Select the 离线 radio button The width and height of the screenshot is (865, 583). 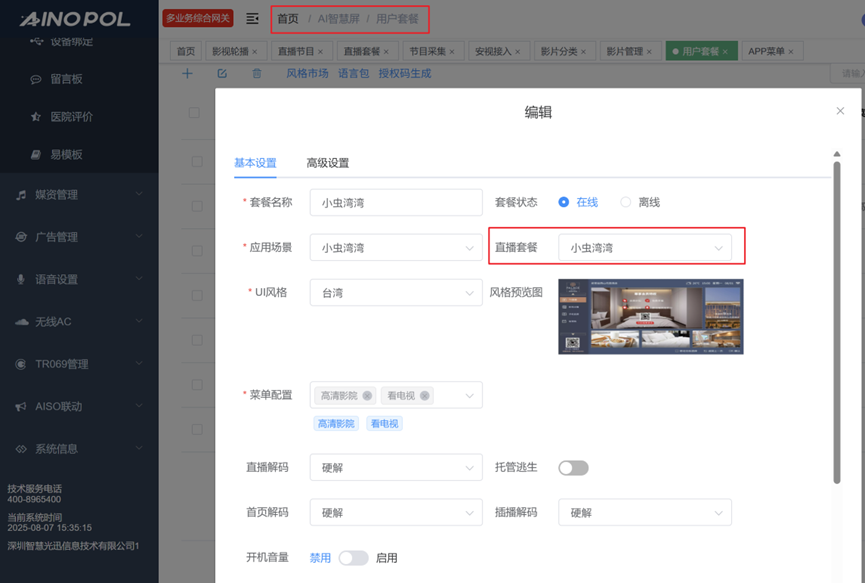coord(626,202)
